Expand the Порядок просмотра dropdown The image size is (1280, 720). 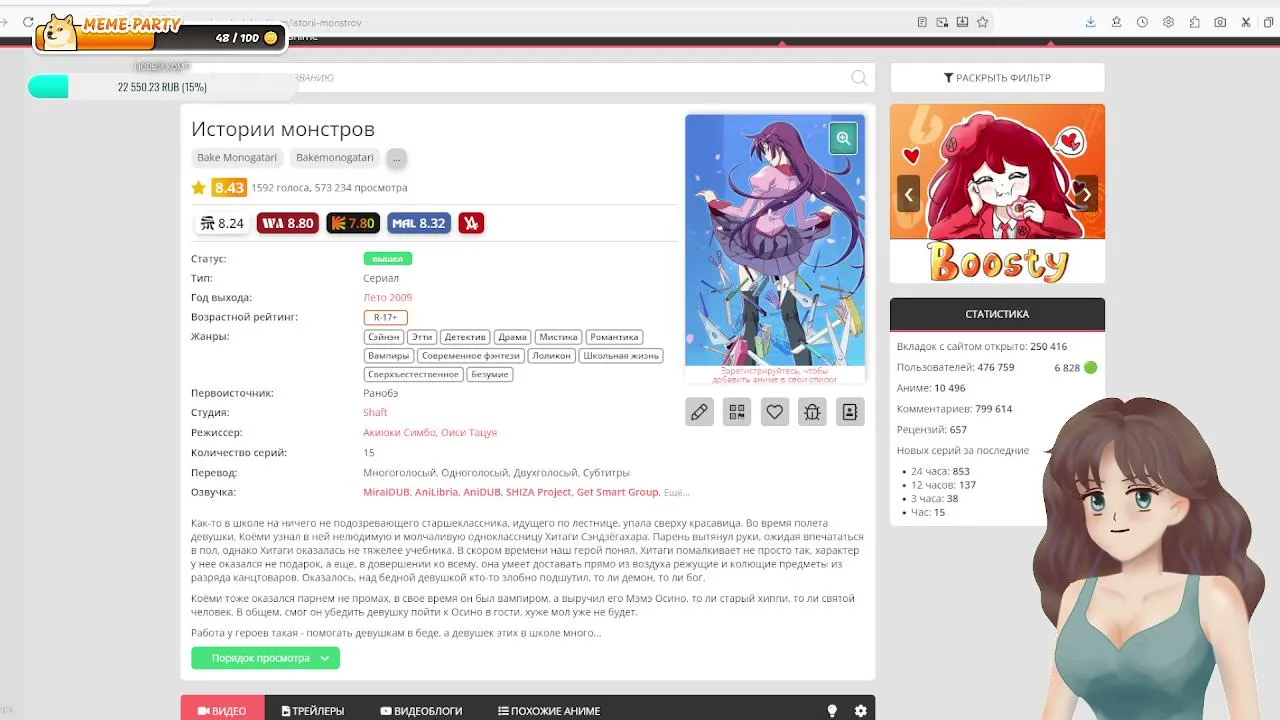[x=265, y=658]
